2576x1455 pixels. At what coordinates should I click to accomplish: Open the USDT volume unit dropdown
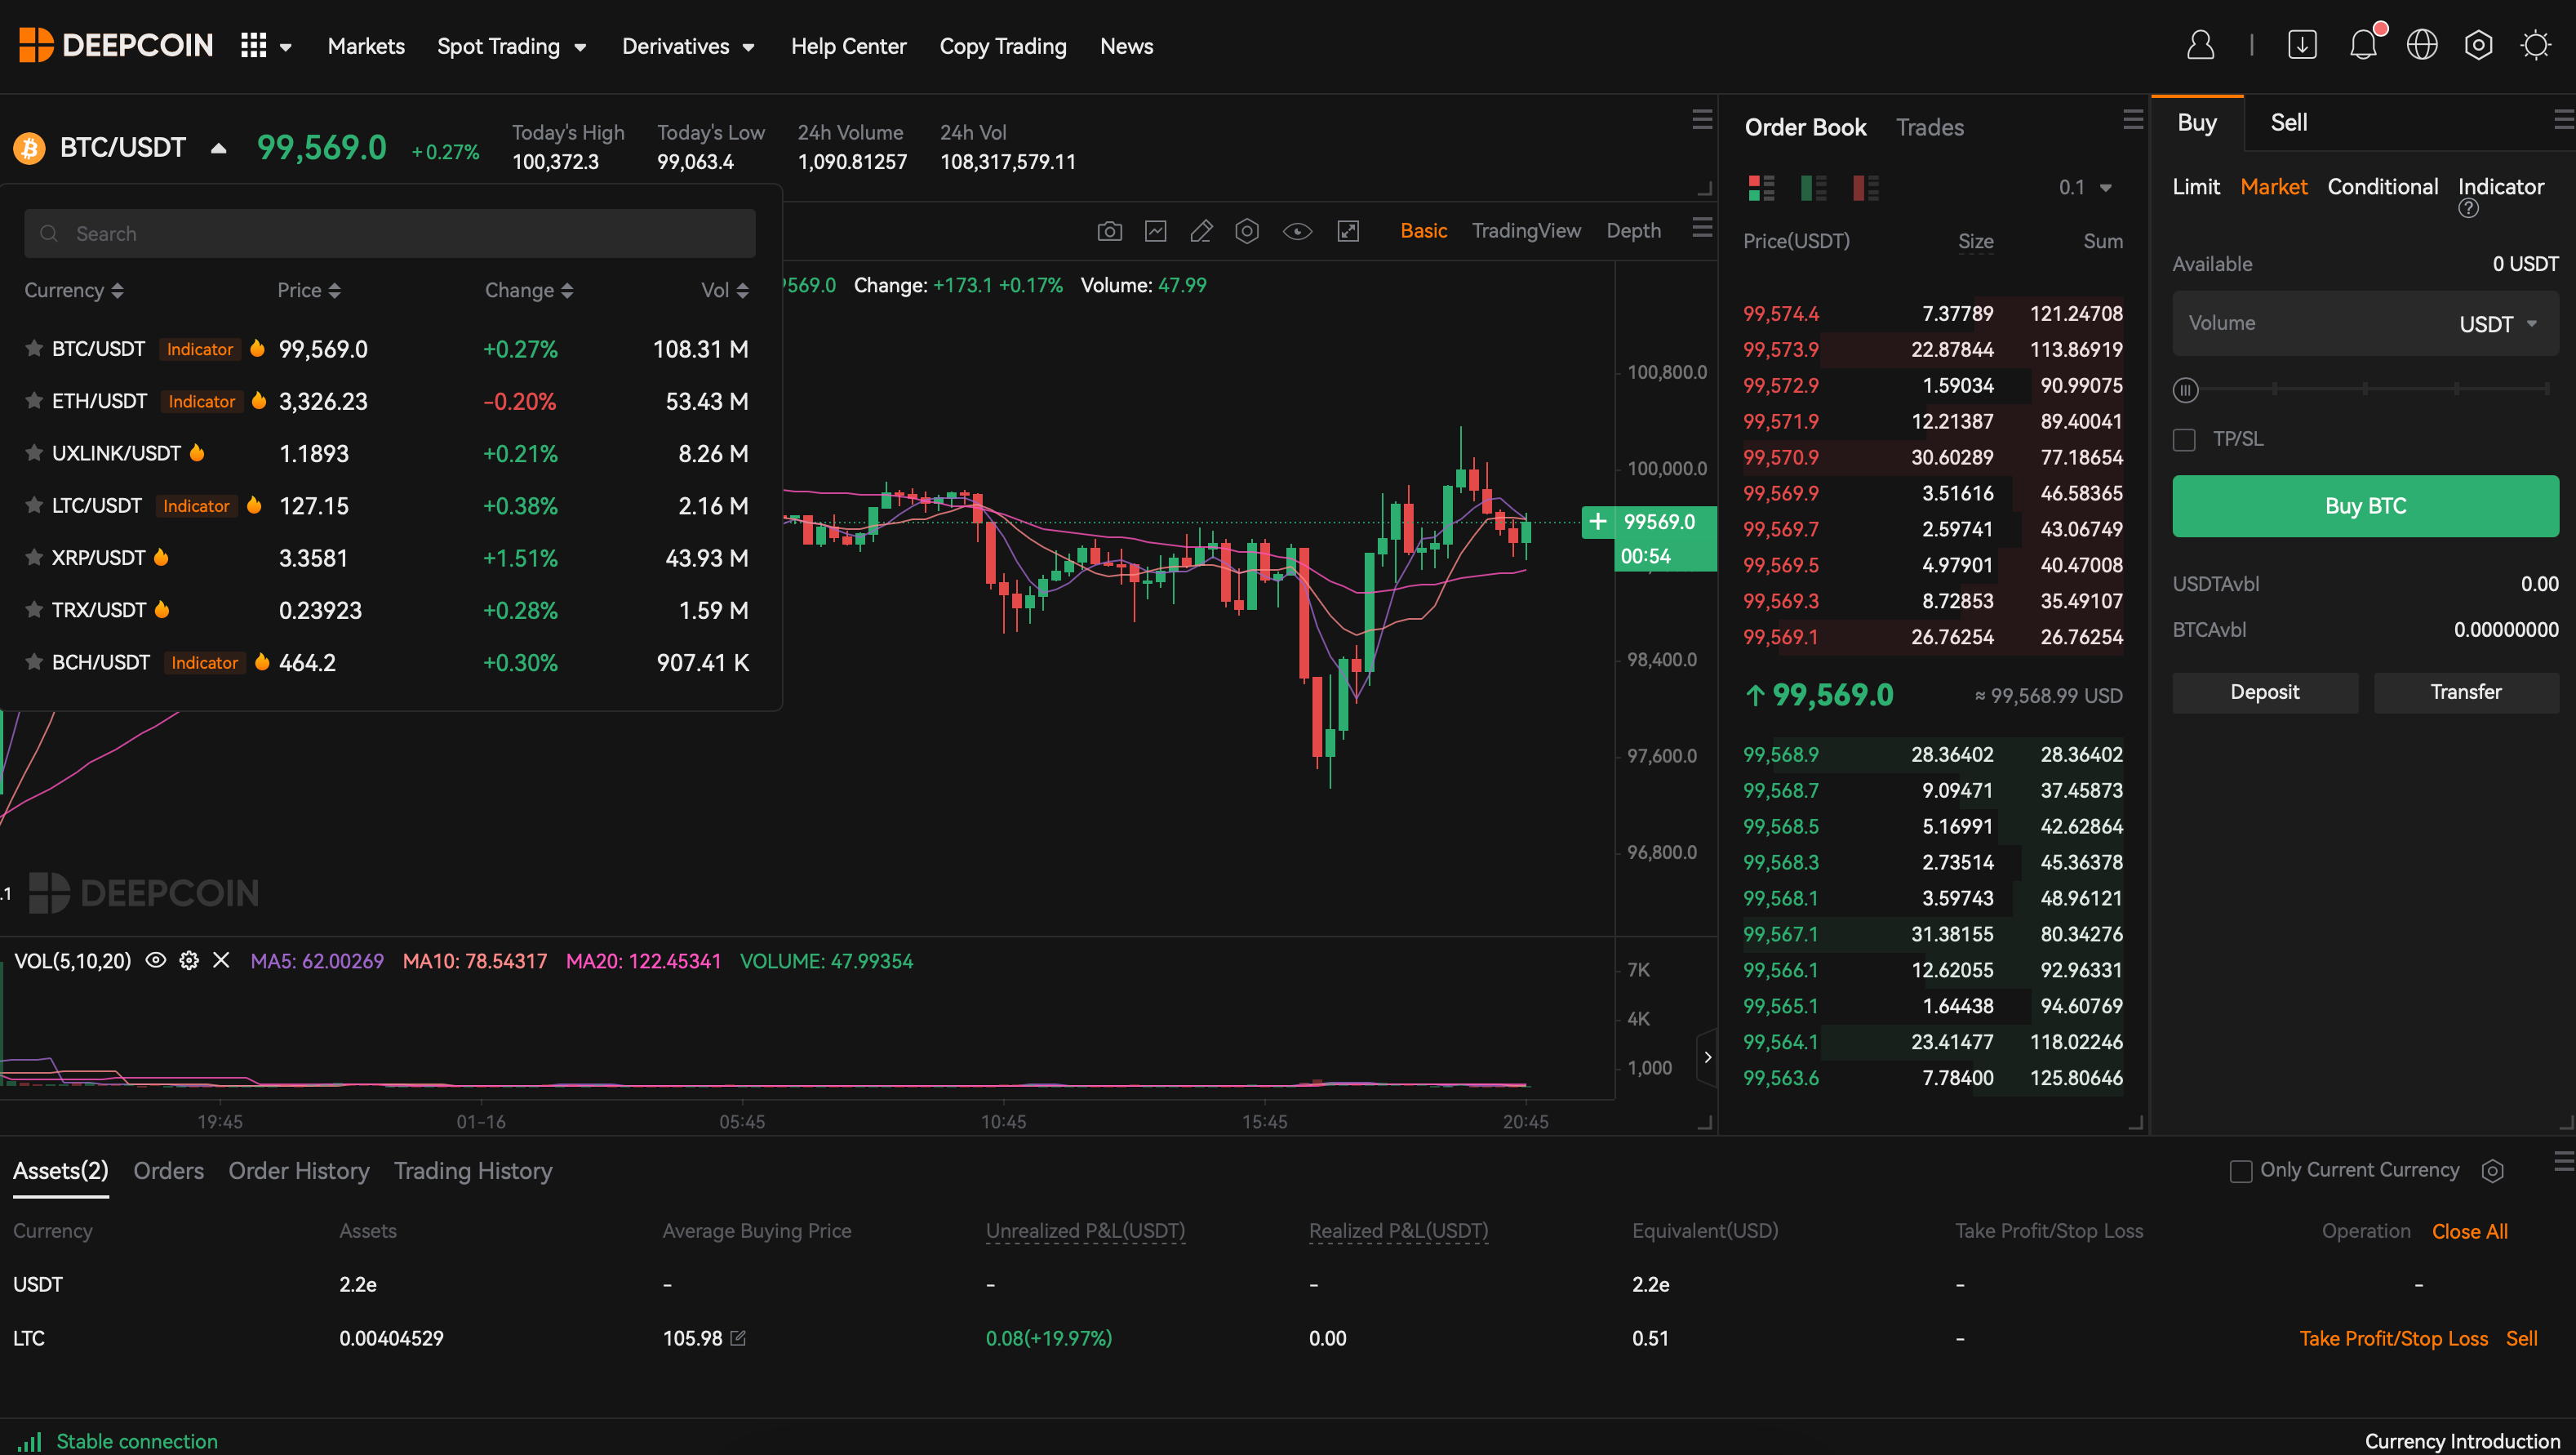[2498, 324]
